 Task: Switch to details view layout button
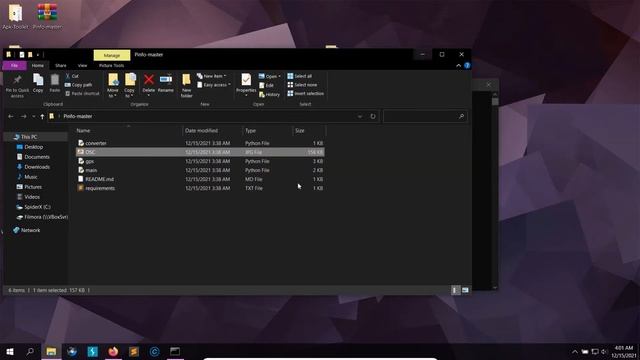click(455, 290)
